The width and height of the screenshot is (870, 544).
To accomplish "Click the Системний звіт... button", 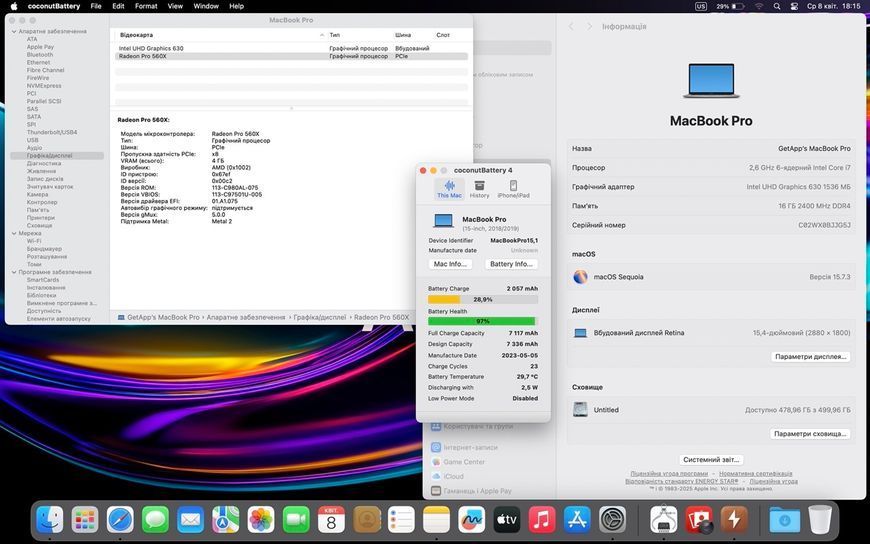I will [x=711, y=460].
